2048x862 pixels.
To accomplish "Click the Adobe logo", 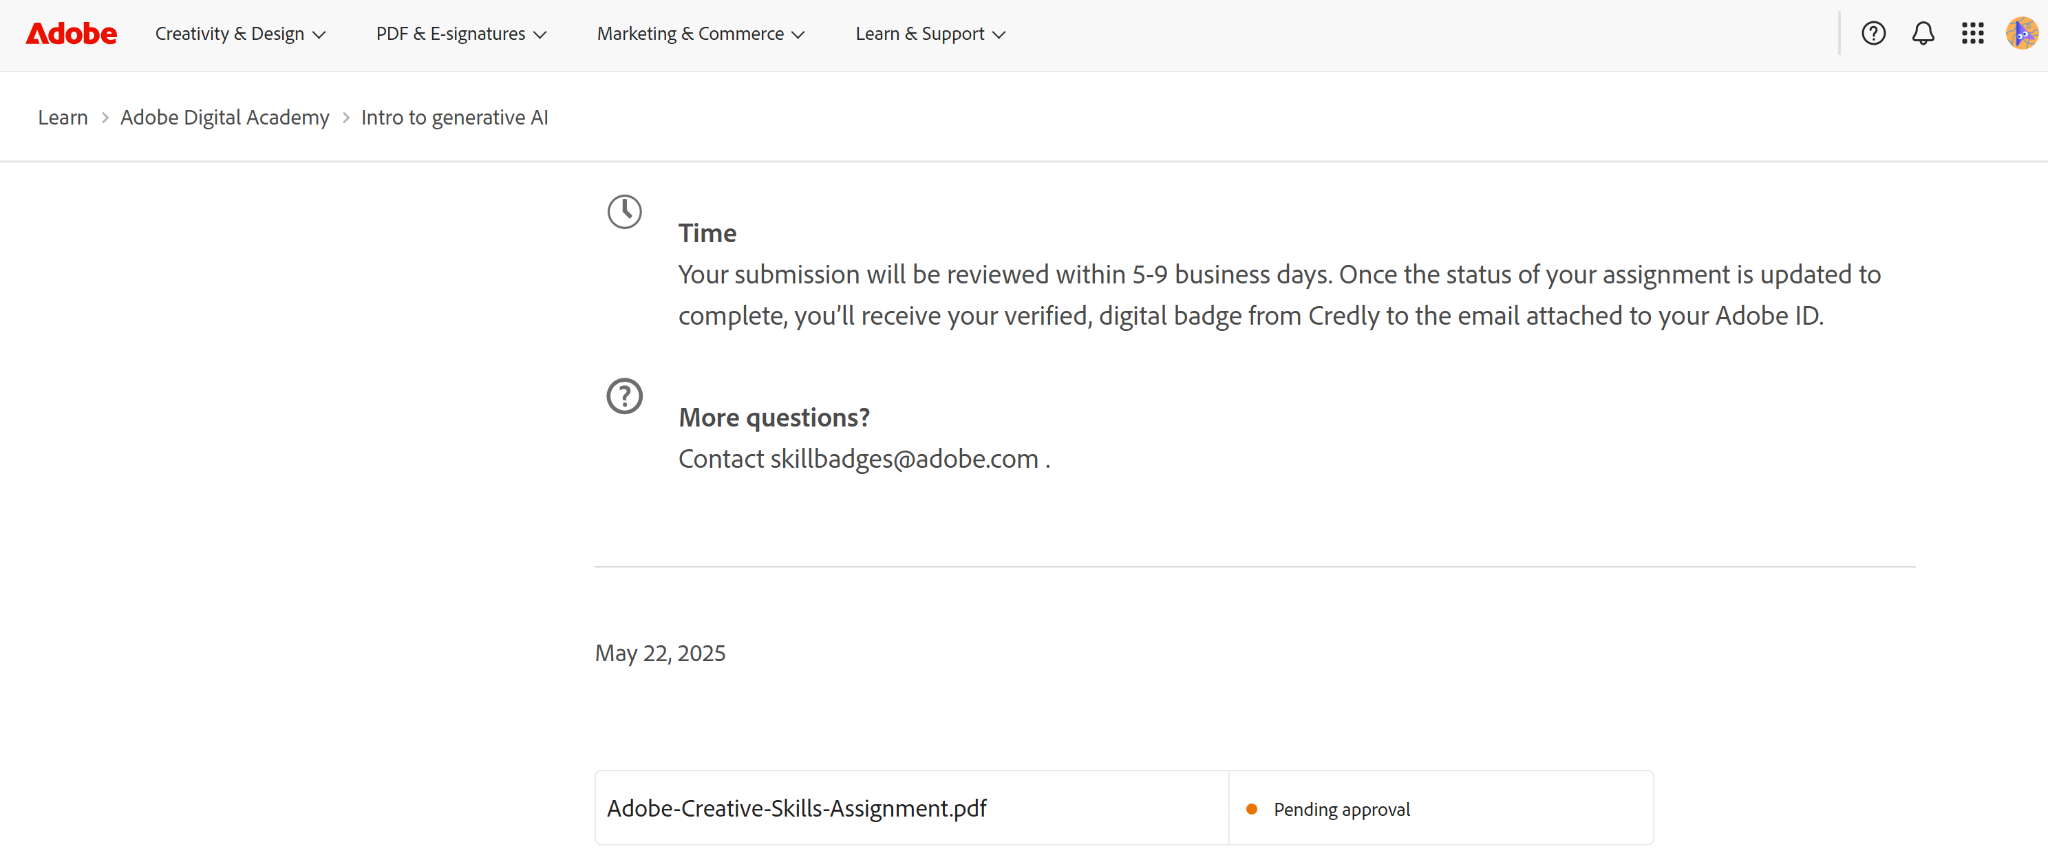I will pos(71,34).
